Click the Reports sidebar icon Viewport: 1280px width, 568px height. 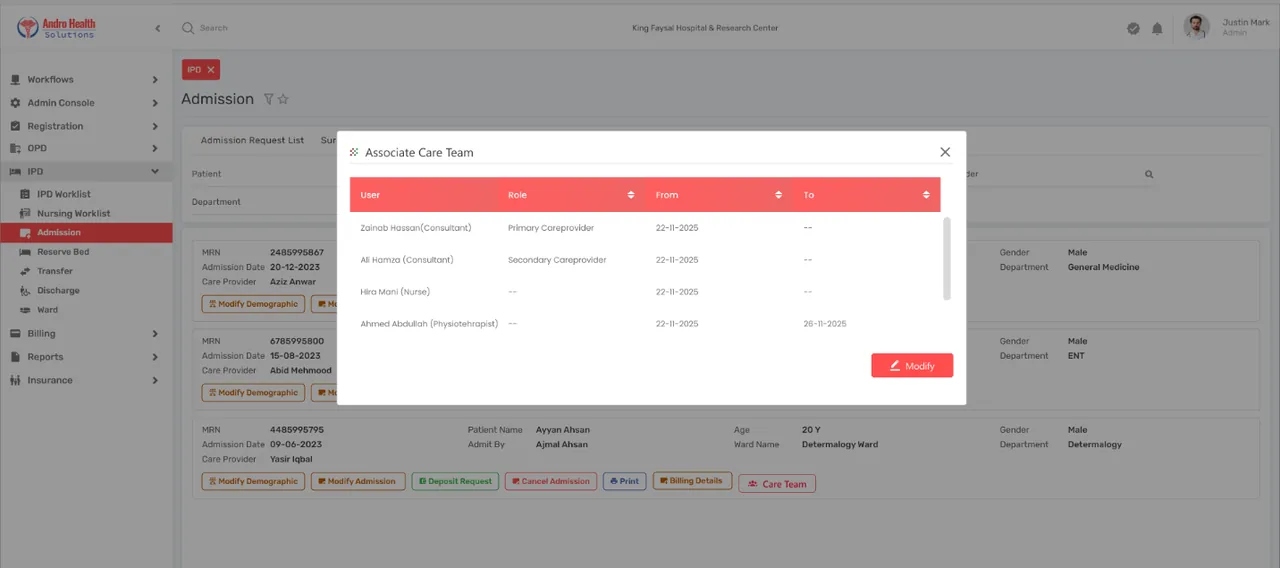pyautogui.click(x=15, y=357)
